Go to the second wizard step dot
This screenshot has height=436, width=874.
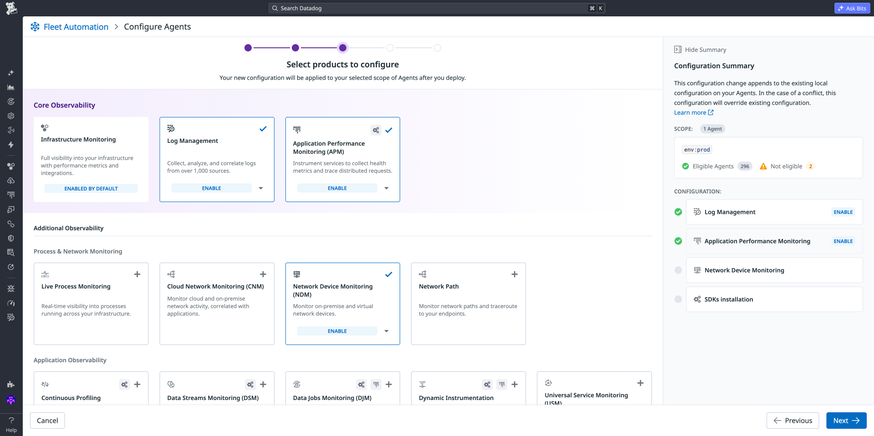[x=295, y=48]
